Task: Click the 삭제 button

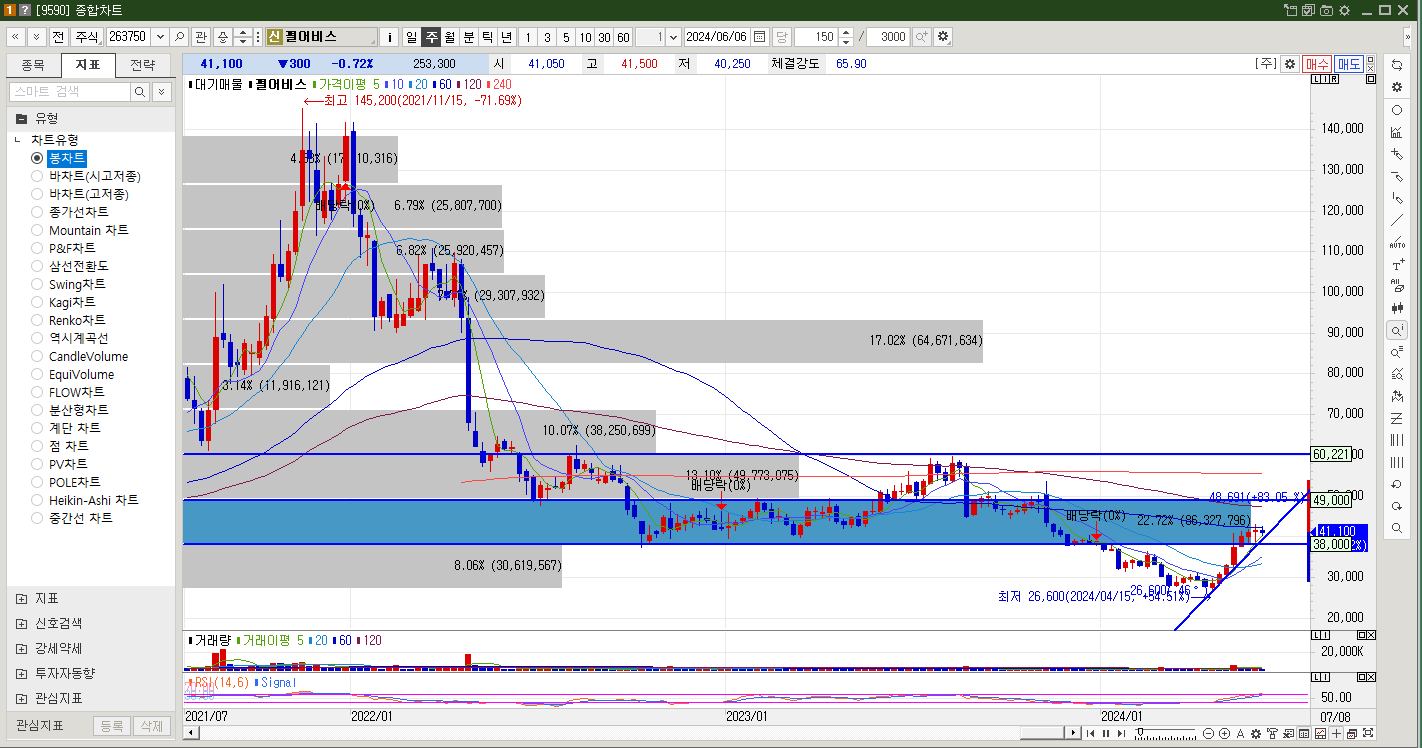Action: pos(151,726)
